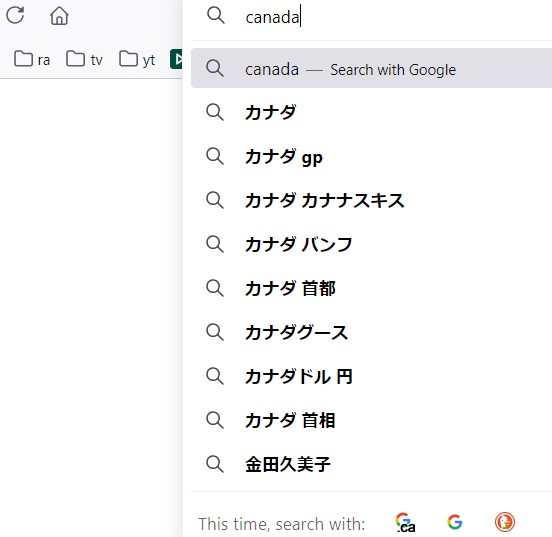Screen dimensions: 552x537
Task: Open the Home page icon
Action: click(59, 16)
